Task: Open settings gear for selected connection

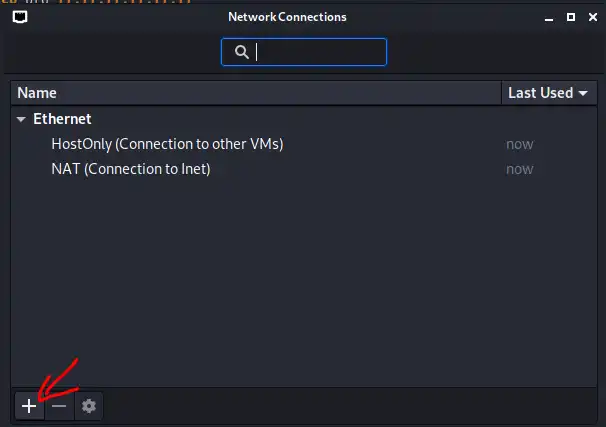Action: click(x=89, y=406)
